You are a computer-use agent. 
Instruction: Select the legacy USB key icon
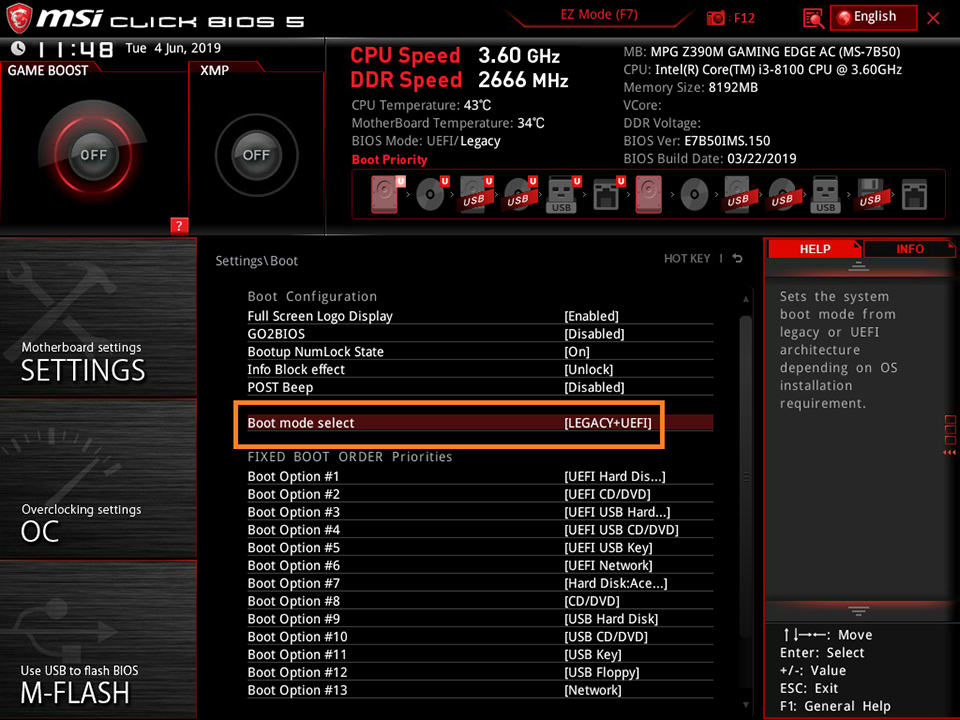tap(825, 195)
